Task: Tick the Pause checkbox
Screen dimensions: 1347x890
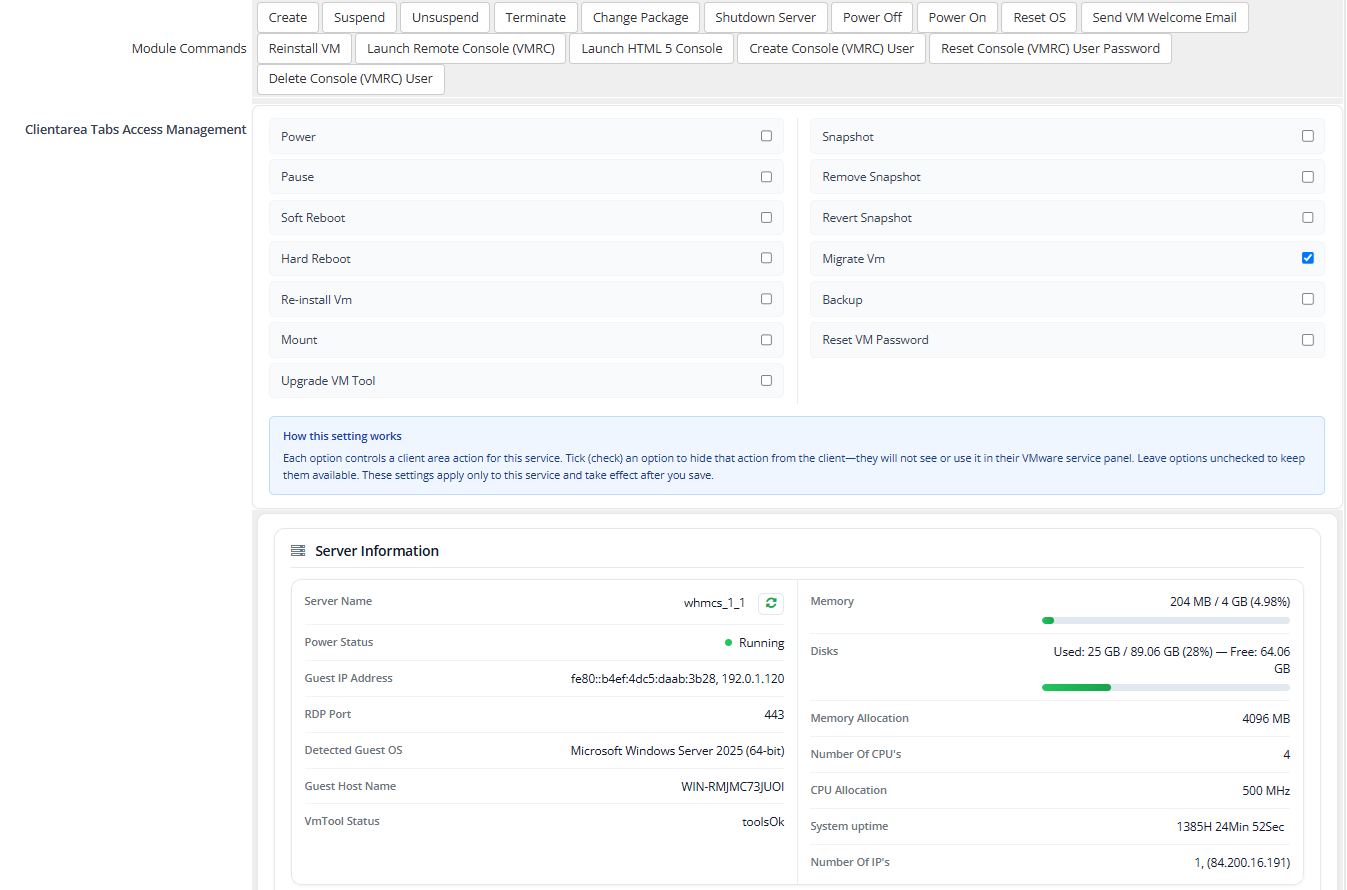Action: click(x=766, y=177)
